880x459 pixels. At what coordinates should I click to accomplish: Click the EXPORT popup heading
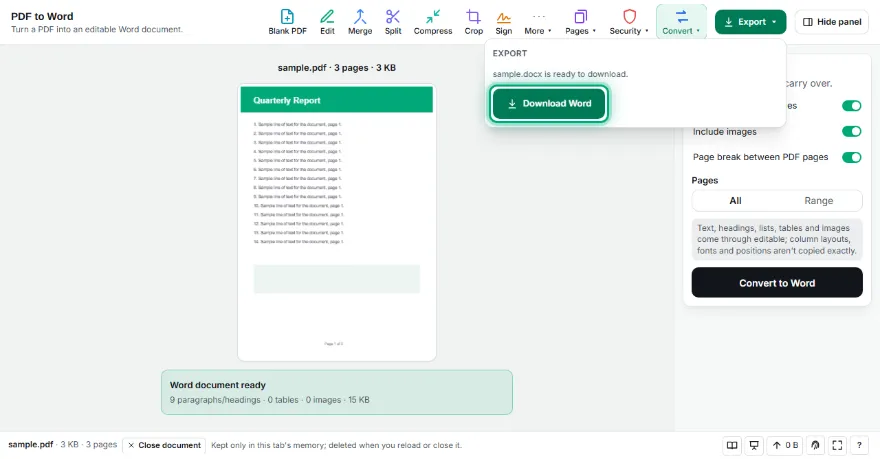510,53
